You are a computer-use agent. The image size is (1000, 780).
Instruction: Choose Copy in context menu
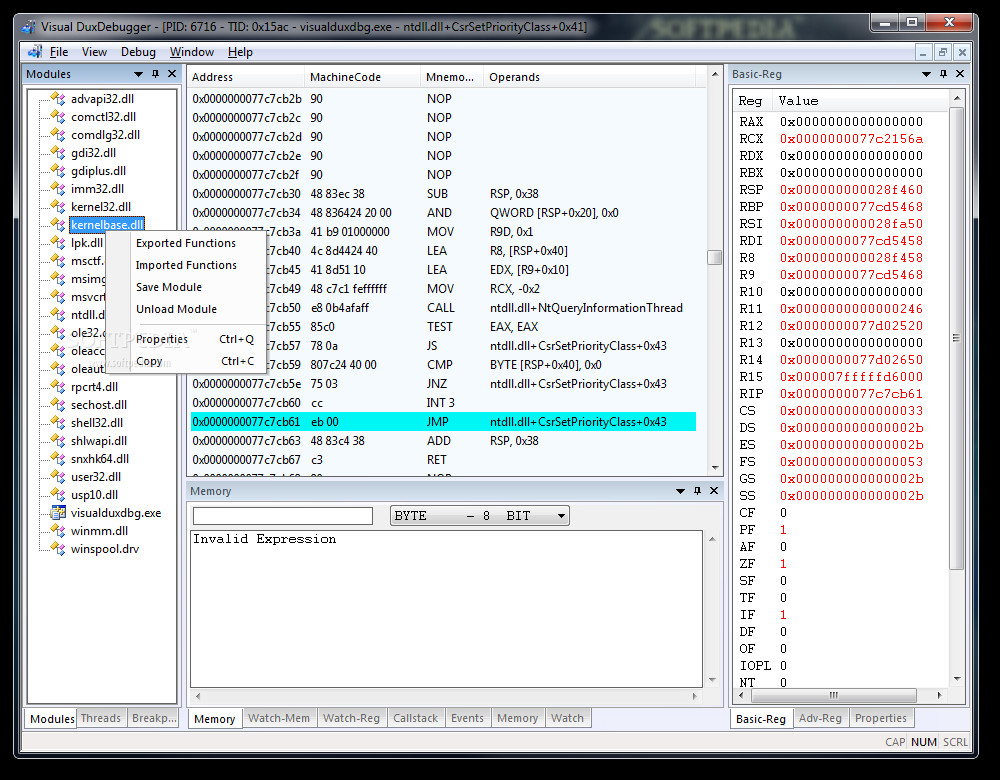pos(186,361)
